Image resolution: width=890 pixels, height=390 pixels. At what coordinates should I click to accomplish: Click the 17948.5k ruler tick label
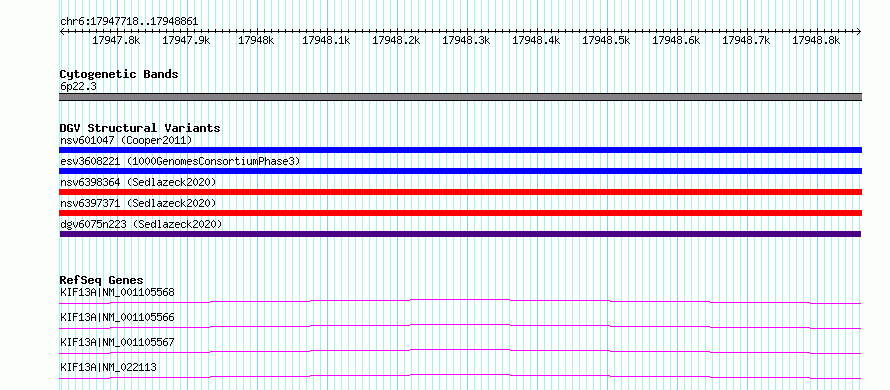[x=606, y=40]
